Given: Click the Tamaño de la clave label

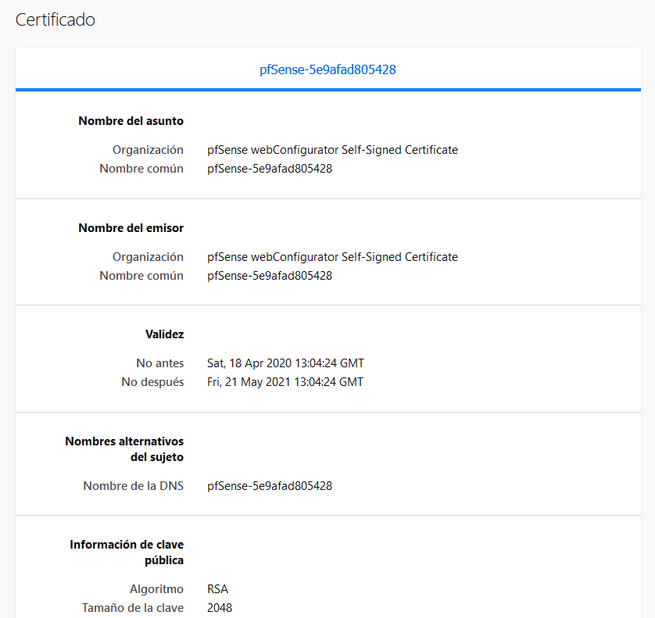Looking at the screenshot, I should point(133,608).
